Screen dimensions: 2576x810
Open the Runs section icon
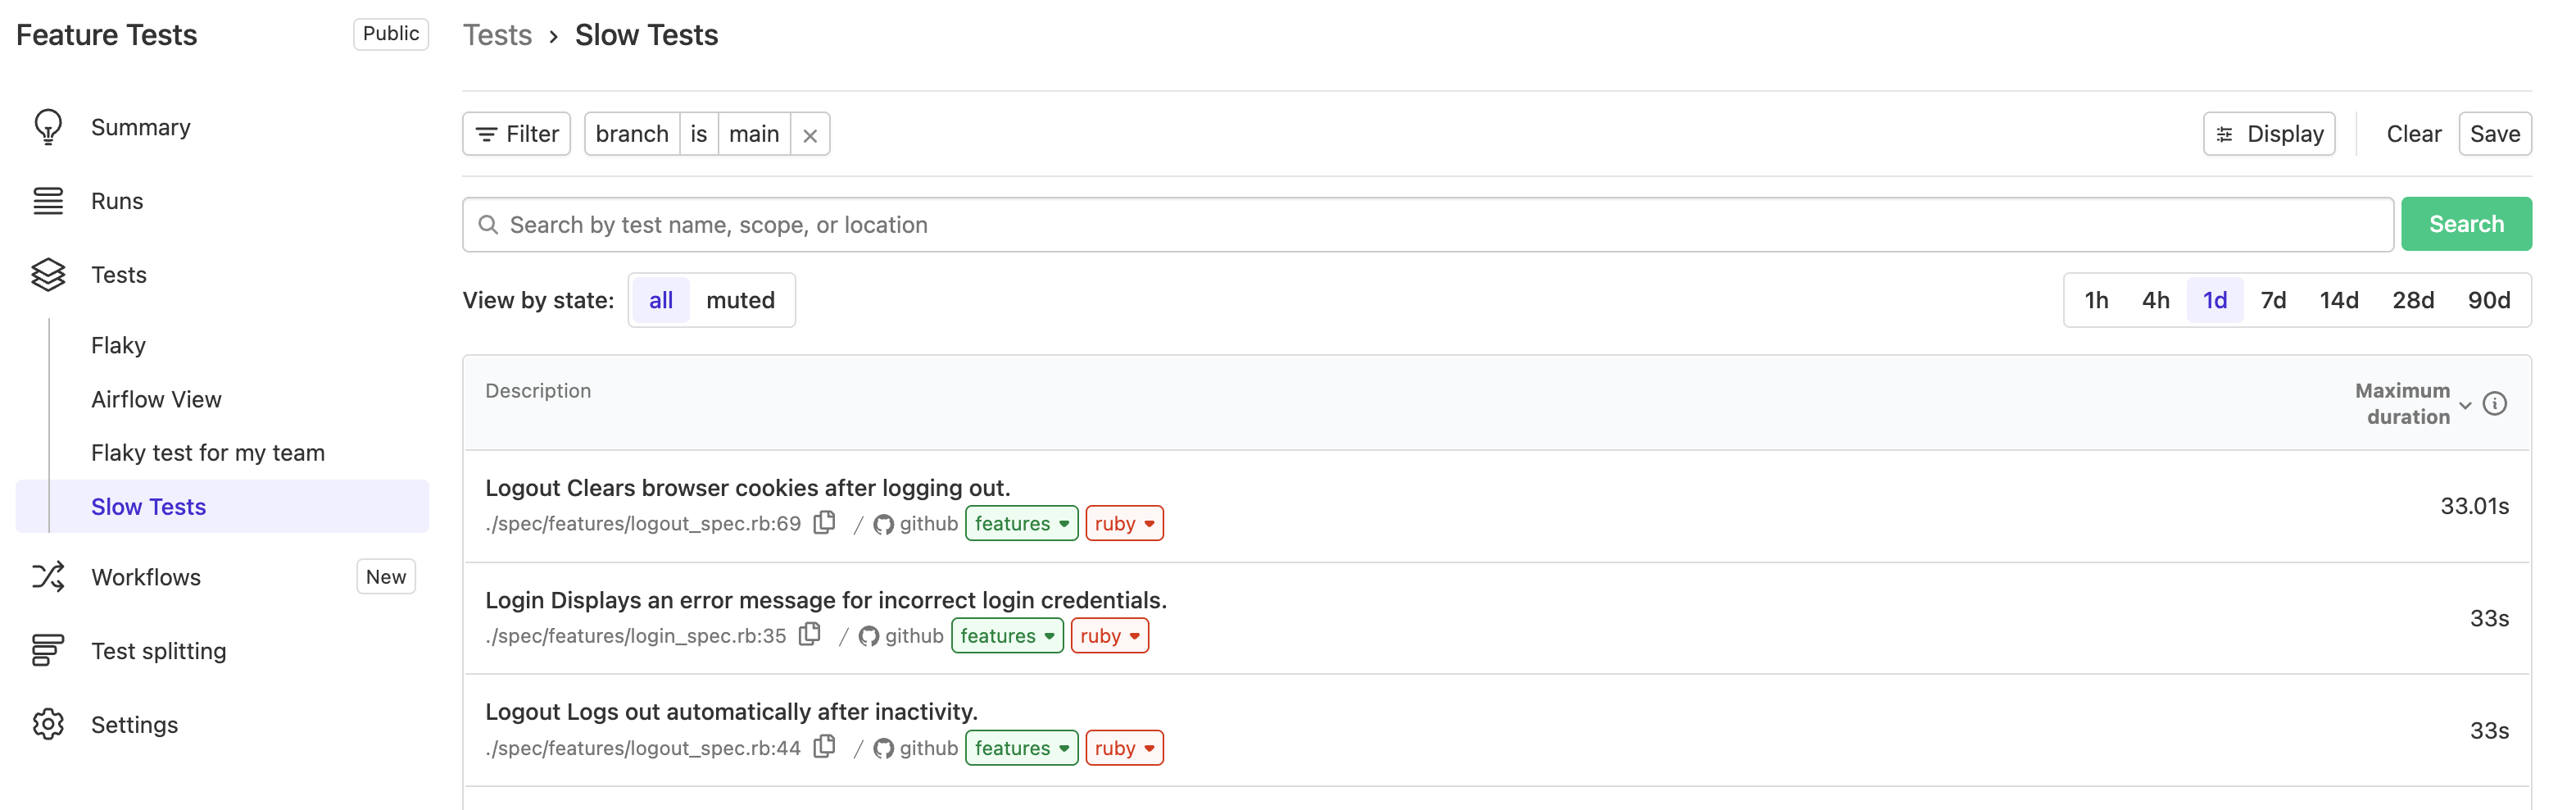[x=48, y=200]
